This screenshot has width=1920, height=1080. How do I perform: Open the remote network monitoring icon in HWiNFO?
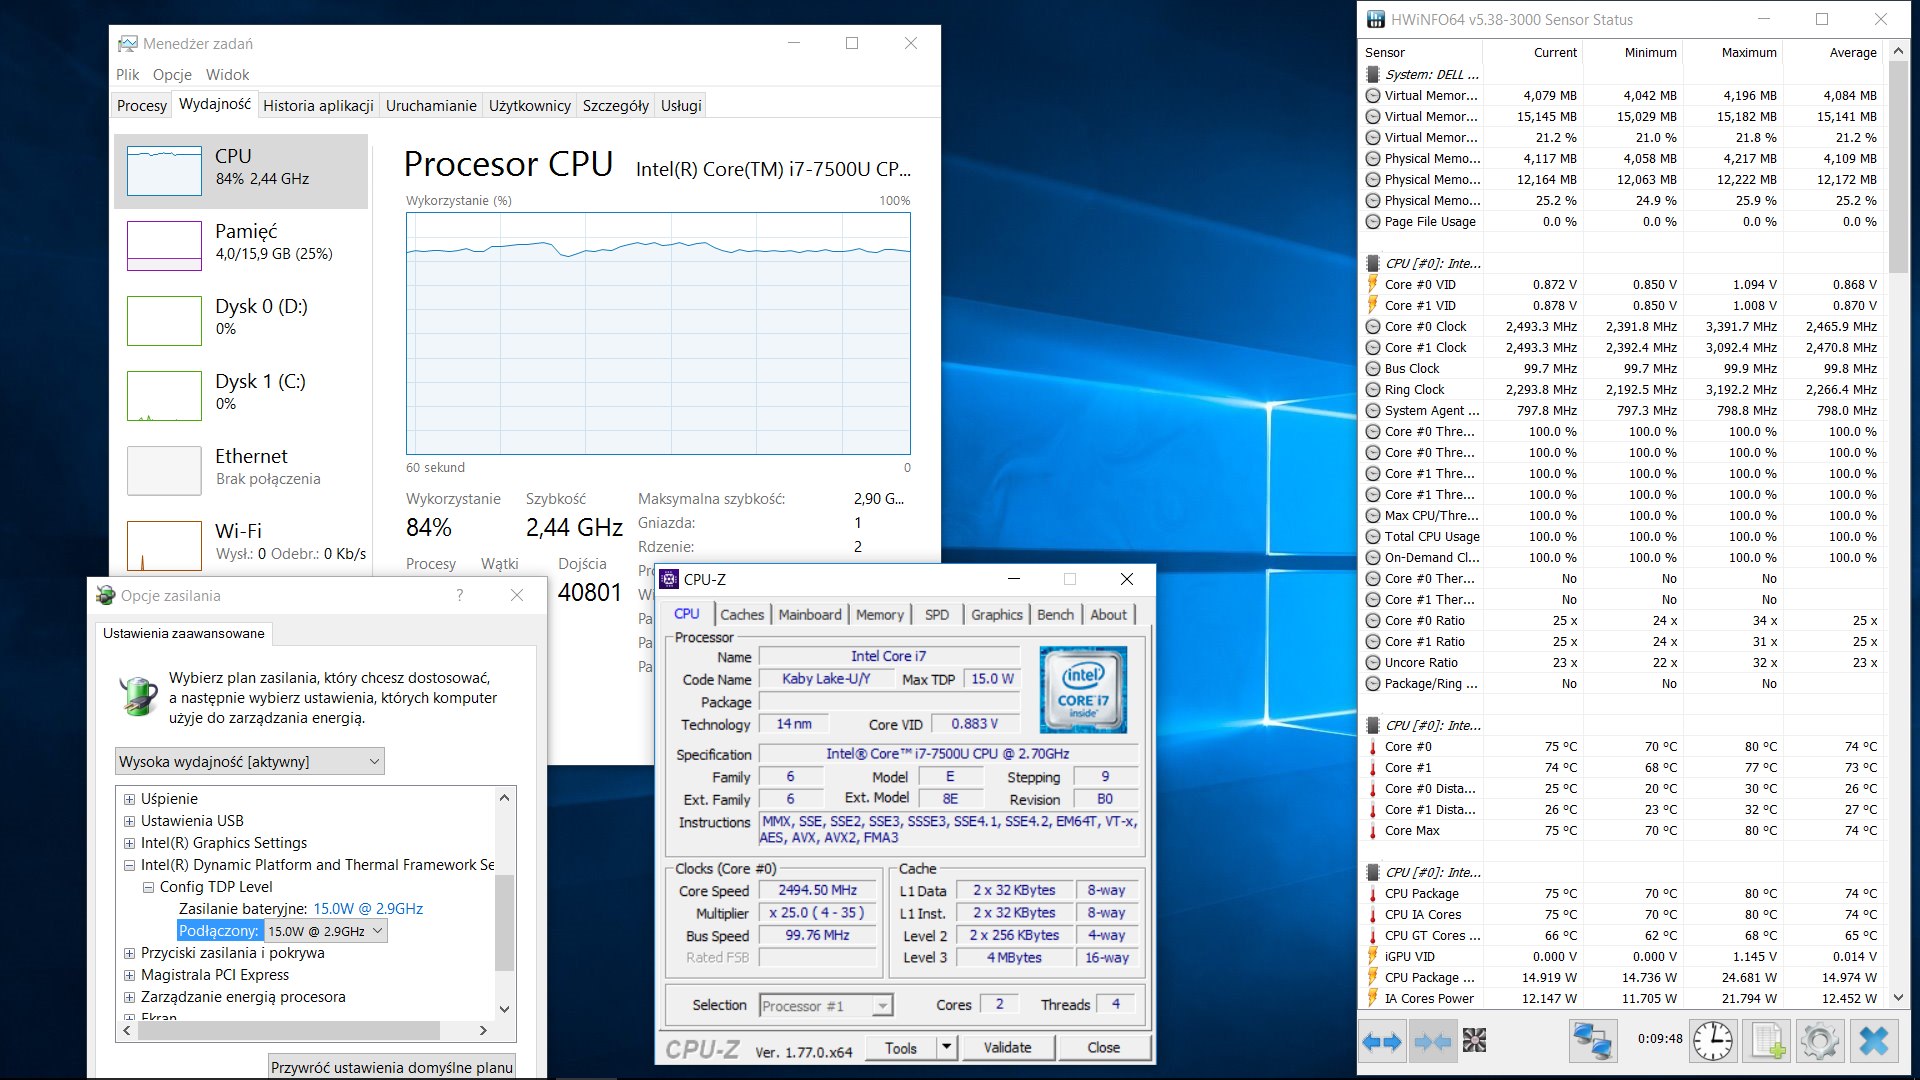pos(1592,1041)
